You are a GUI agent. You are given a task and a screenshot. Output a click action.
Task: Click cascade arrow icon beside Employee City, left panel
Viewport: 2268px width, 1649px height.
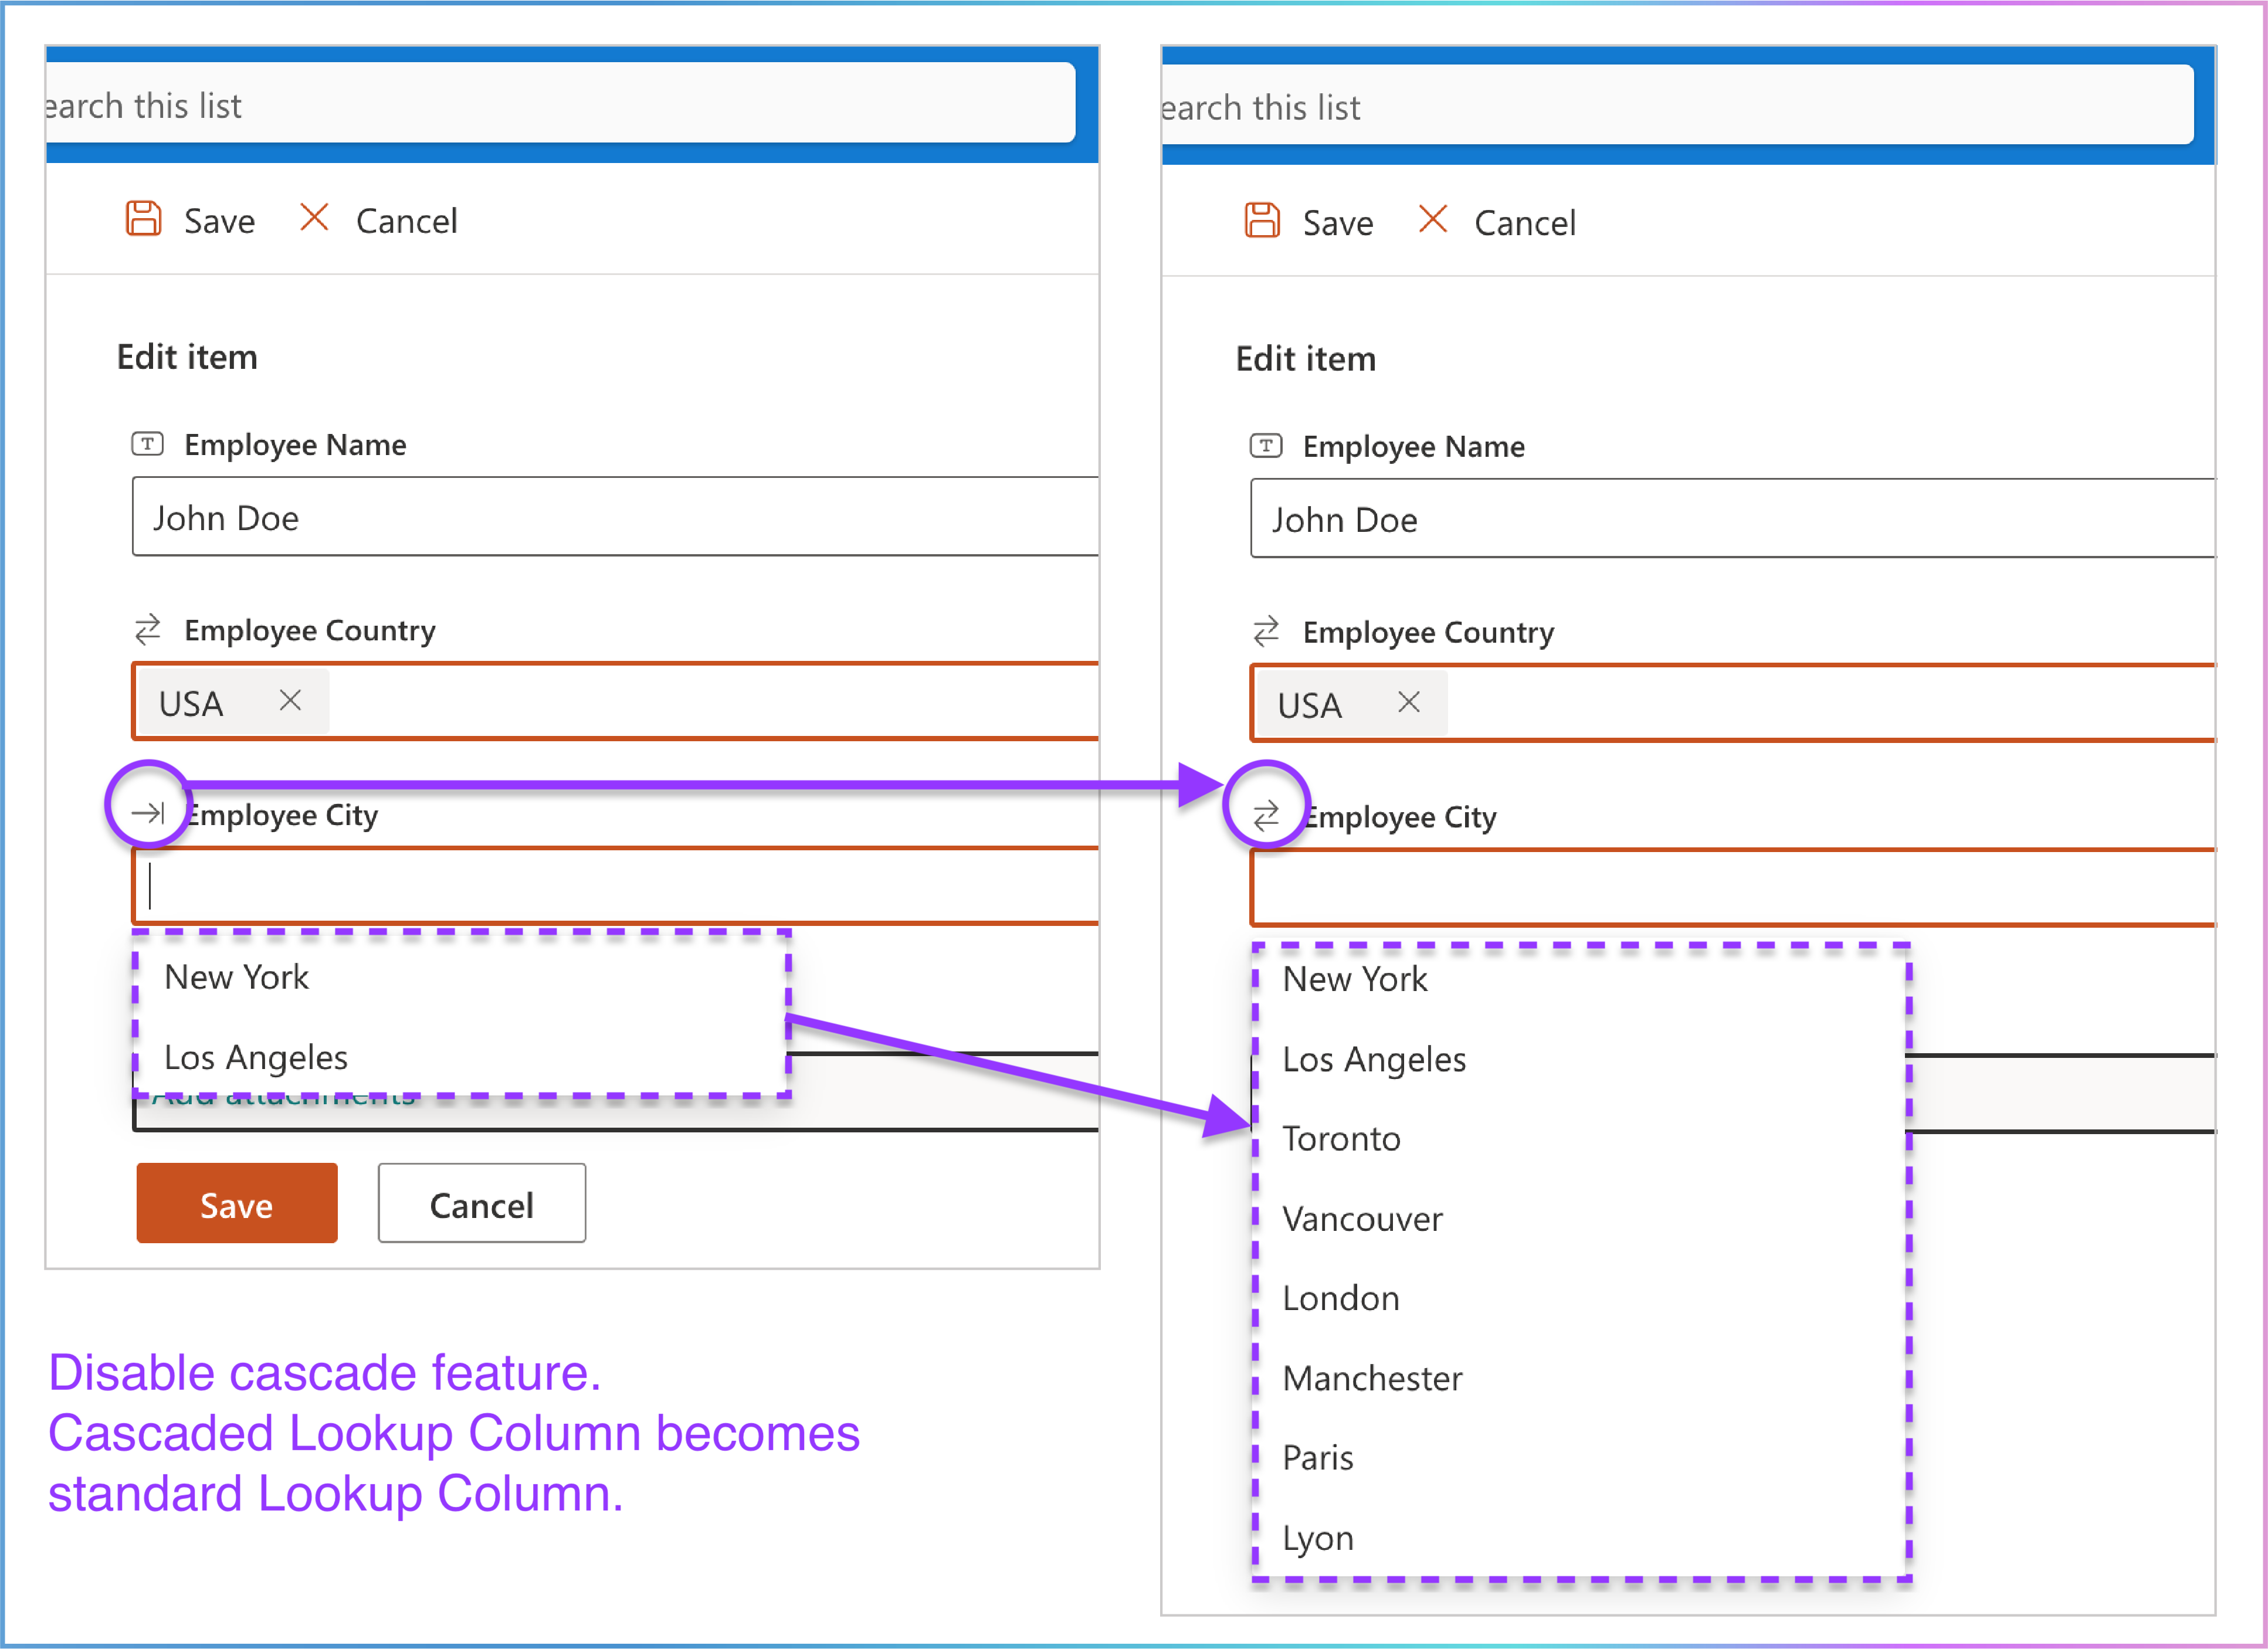point(148,812)
